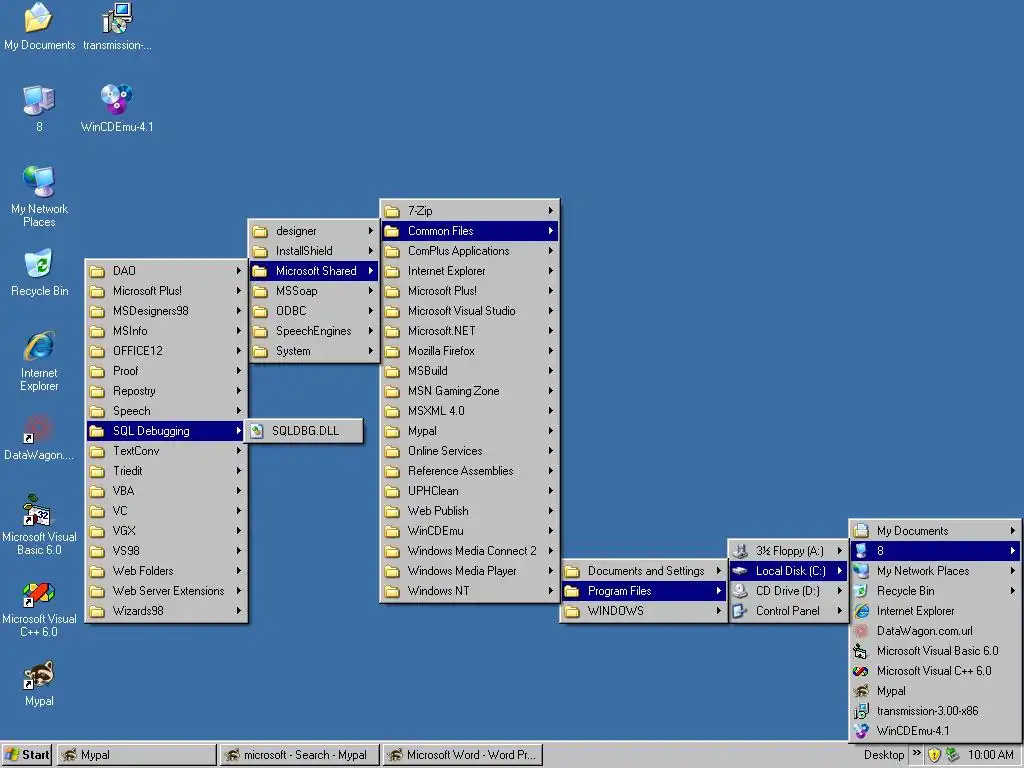Open Recycle Bin on desktop

click(x=39, y=273)
